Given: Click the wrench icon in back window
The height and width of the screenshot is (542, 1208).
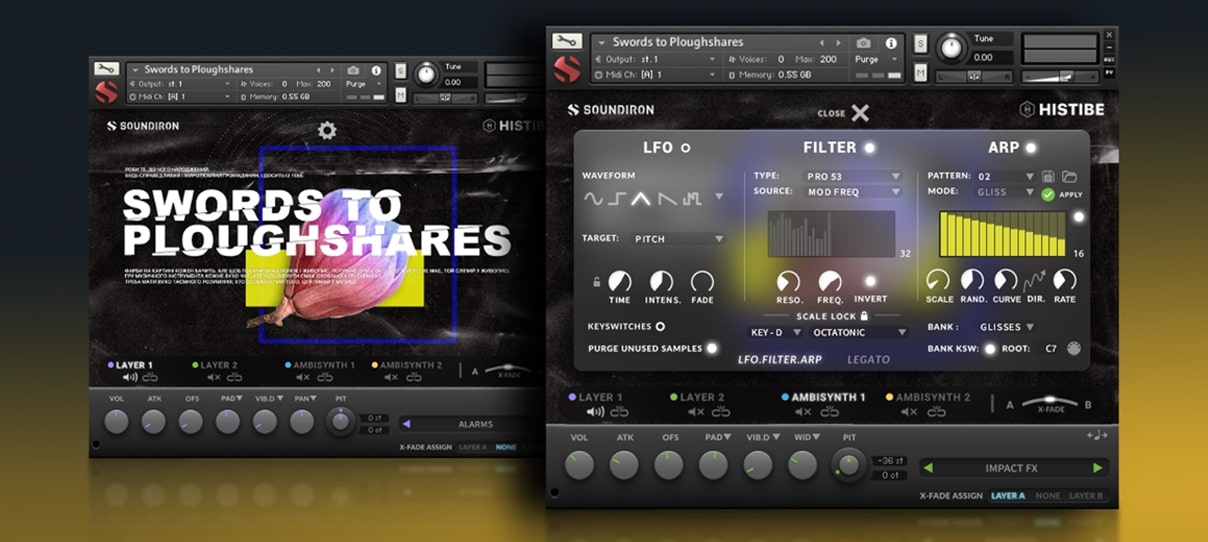Looking at the screenshot, I should tap(106, 69).
